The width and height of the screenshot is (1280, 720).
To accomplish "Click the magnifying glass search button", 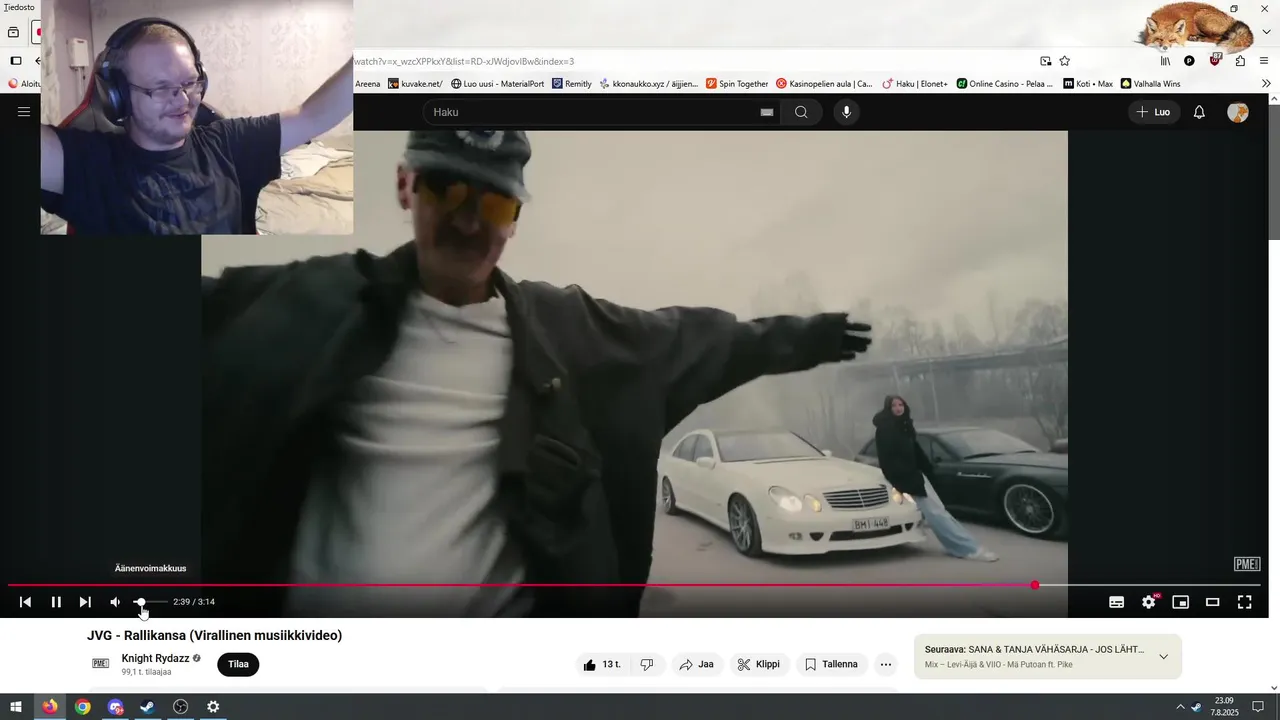I will pyautogui.click(x=801, y=112).
